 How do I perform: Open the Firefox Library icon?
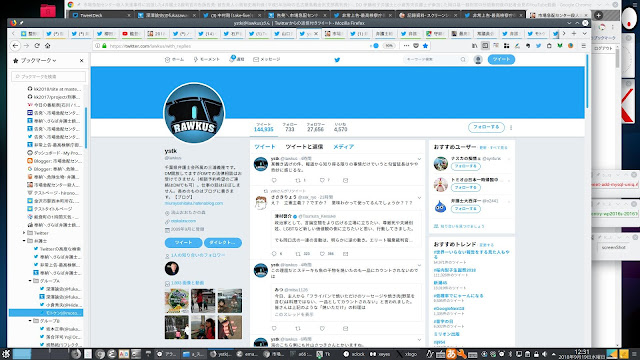point(474,46)
